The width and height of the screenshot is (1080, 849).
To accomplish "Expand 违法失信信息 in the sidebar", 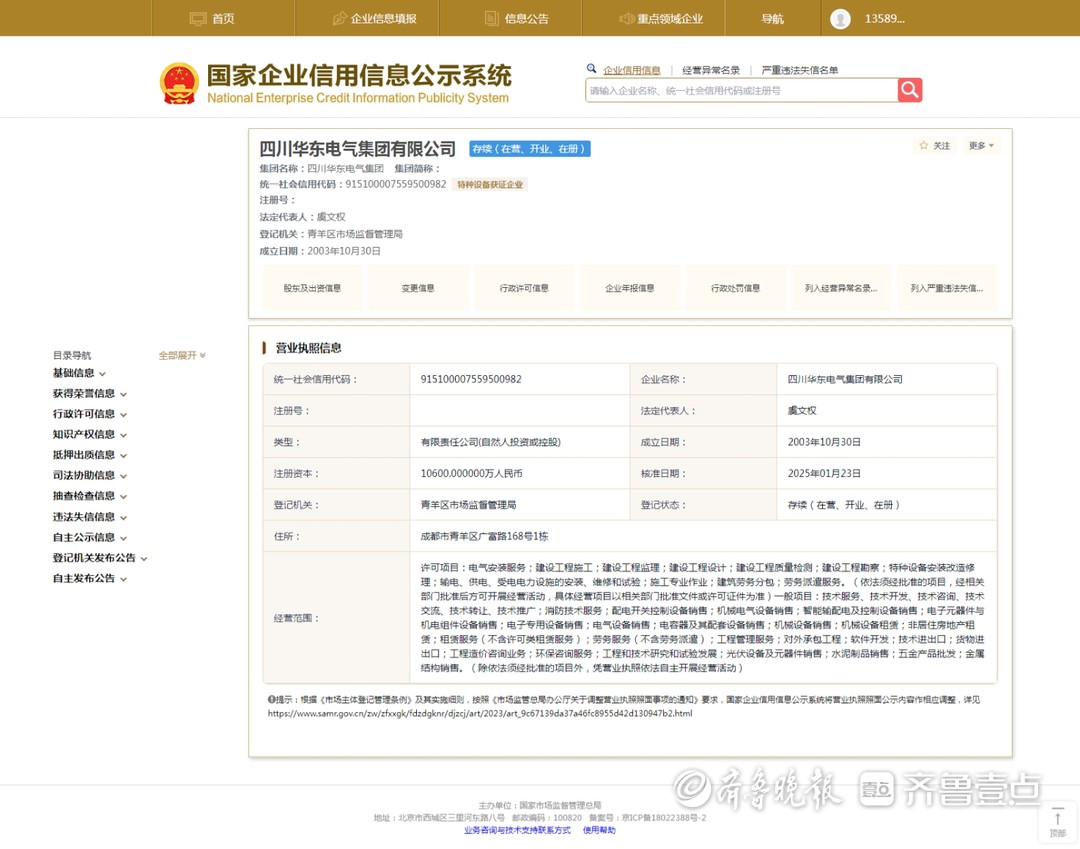I will click(90, 517).
